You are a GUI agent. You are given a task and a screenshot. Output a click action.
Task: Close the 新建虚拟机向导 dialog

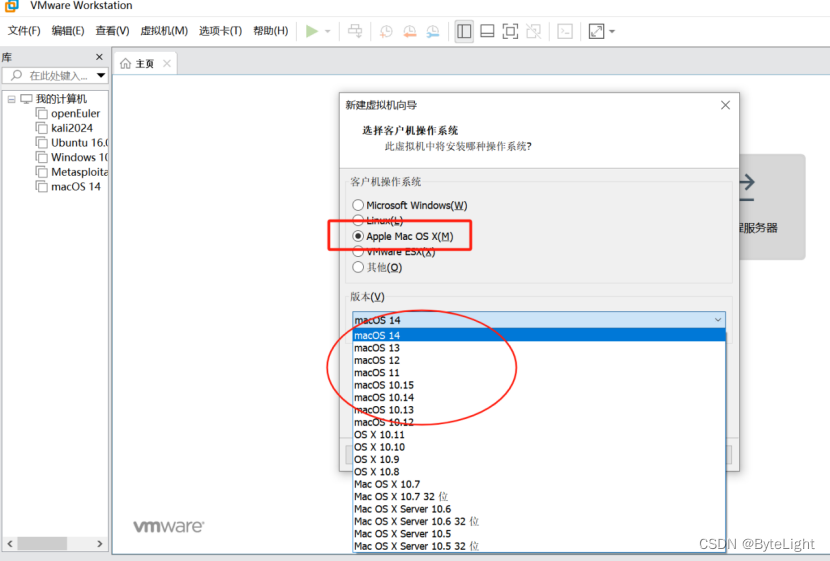coord(725,105)
